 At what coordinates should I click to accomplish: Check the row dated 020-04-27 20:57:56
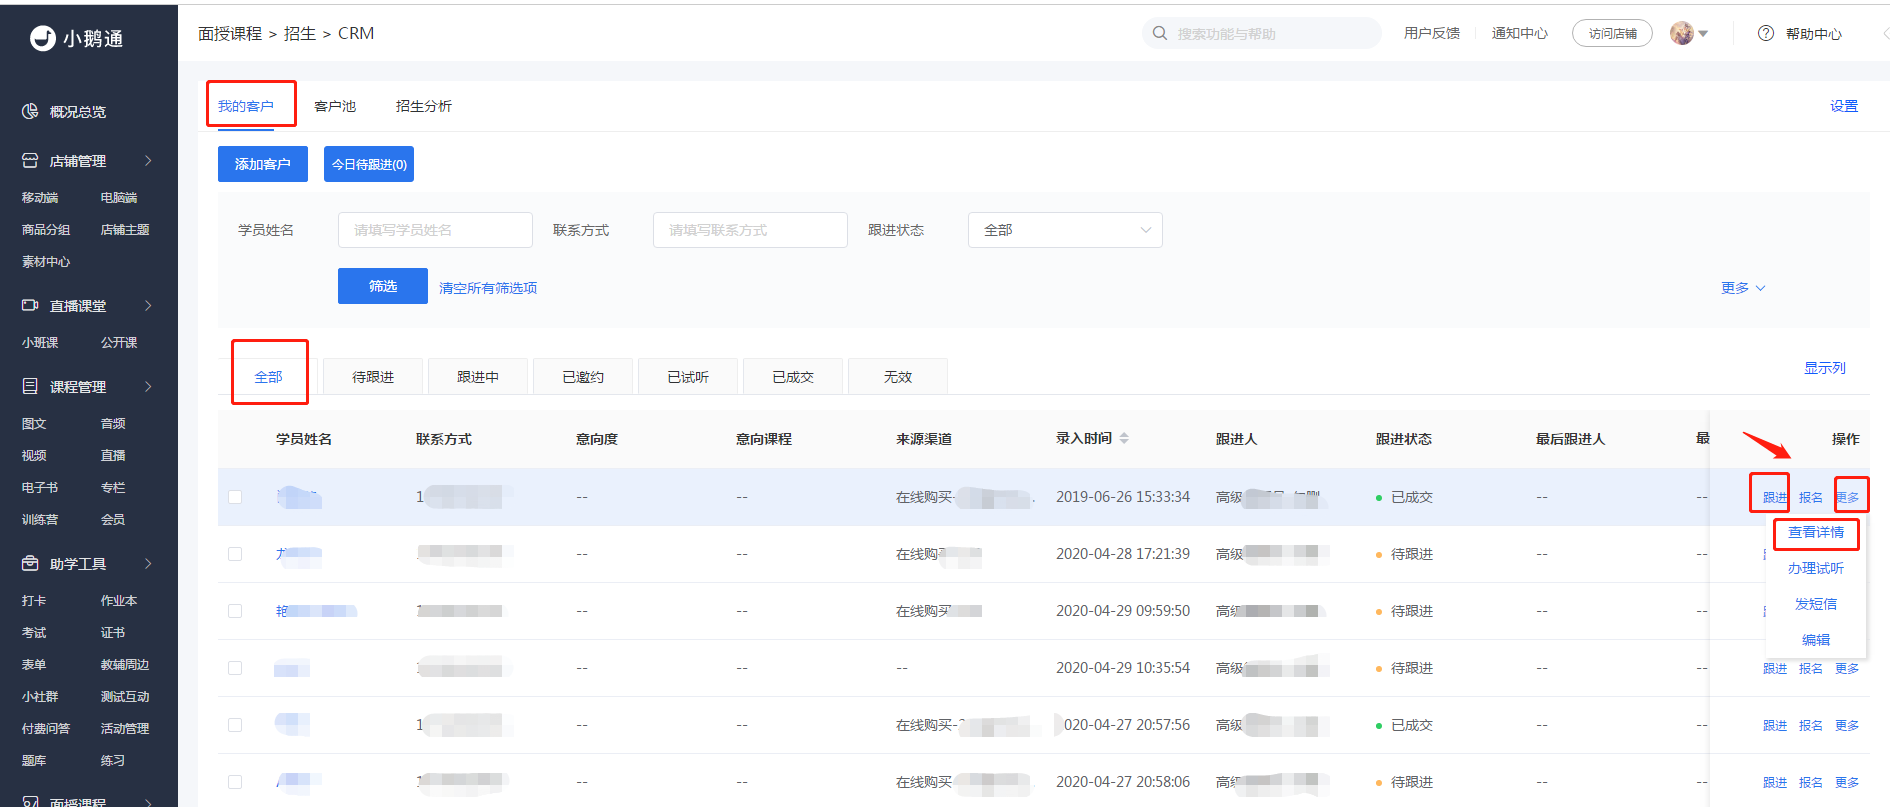[235, 725]
